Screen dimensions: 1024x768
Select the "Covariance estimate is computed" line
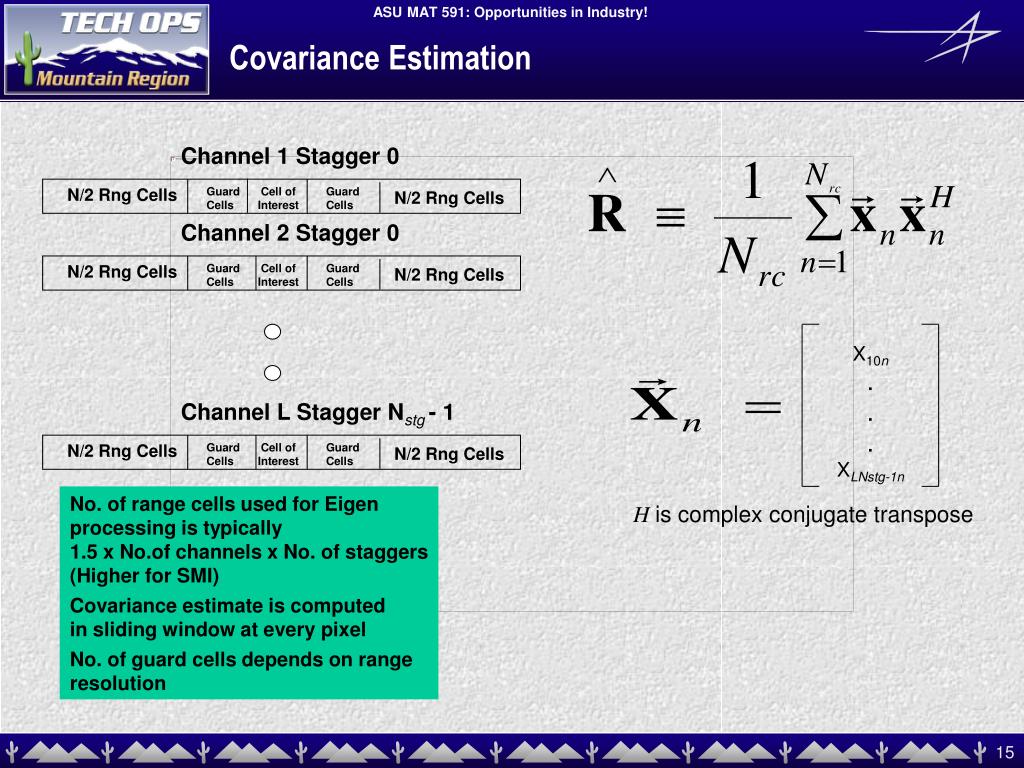click(227, 605)
